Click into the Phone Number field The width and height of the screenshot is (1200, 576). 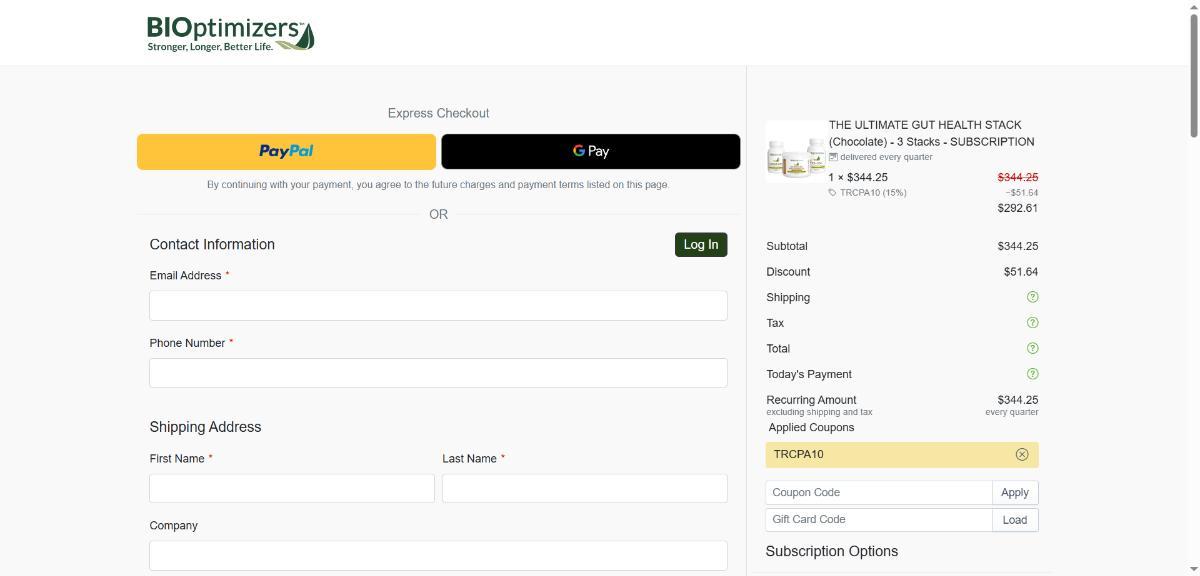click(x=438, y=373)
